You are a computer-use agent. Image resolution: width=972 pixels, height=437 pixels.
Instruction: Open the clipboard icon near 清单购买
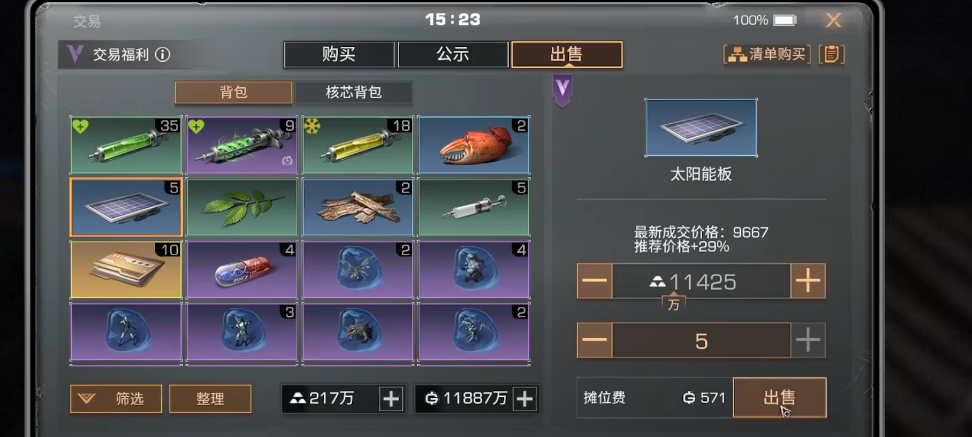click(x=832, y=55)
